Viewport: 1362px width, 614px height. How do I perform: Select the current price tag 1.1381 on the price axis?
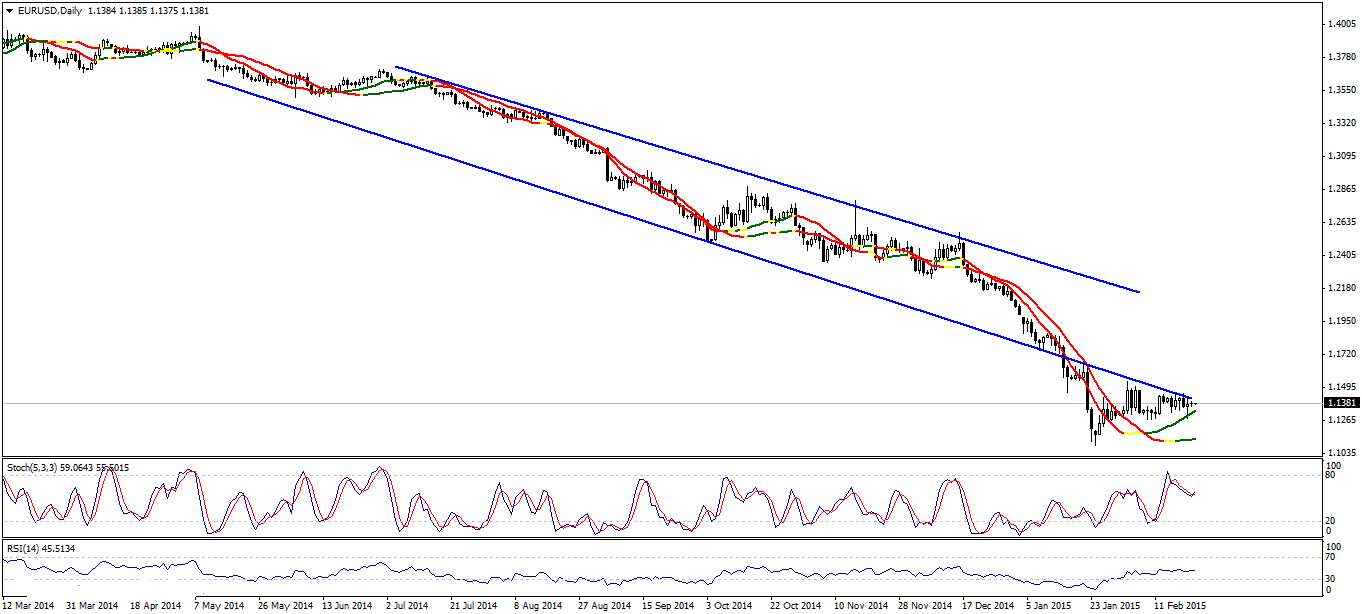point(1341,403)
